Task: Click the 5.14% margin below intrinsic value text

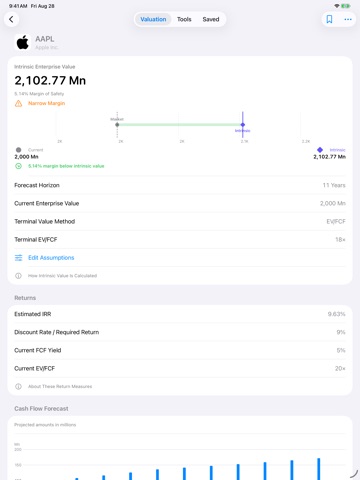Action: (66, 166)
